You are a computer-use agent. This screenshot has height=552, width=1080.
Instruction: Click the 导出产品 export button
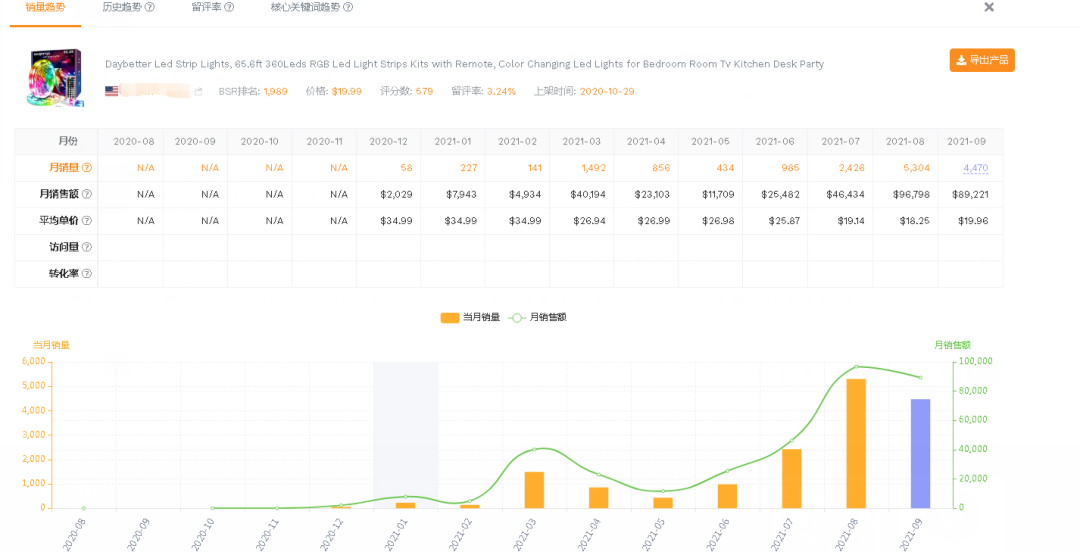[982, 60]
